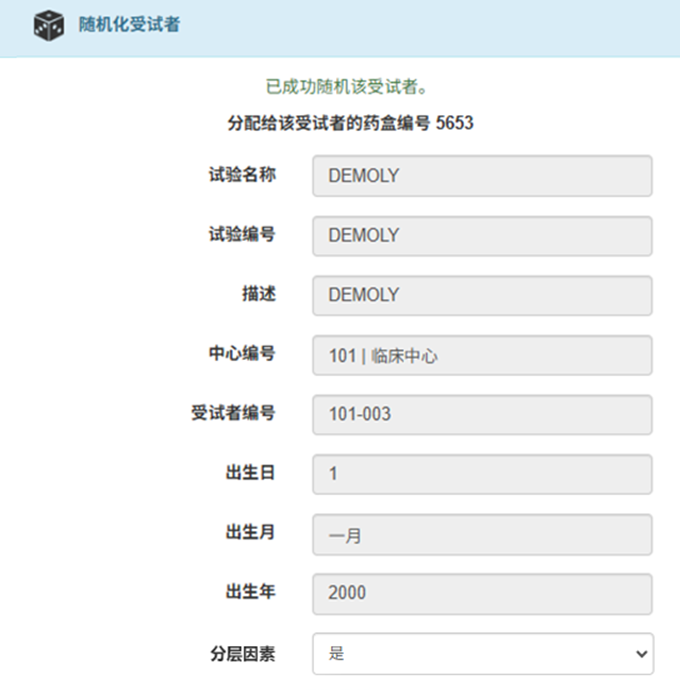Click the 分层因素 label

242,654
